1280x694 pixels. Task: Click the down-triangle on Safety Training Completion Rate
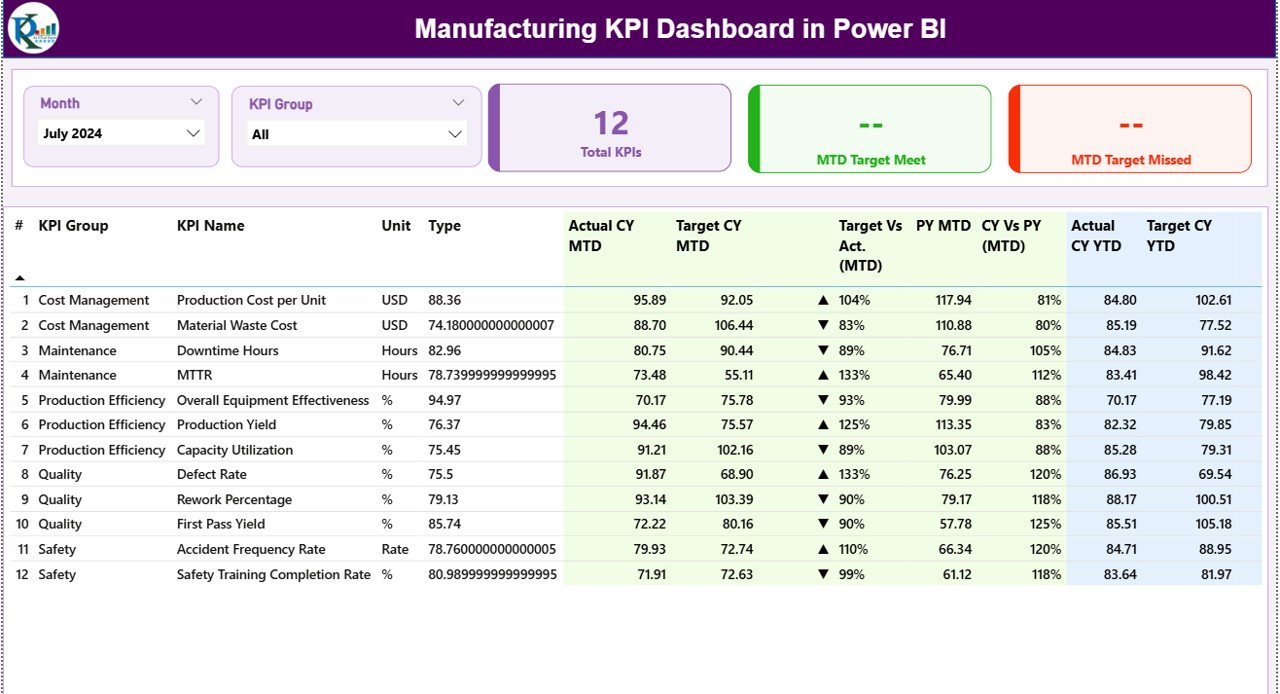click(x=822, y=573)
